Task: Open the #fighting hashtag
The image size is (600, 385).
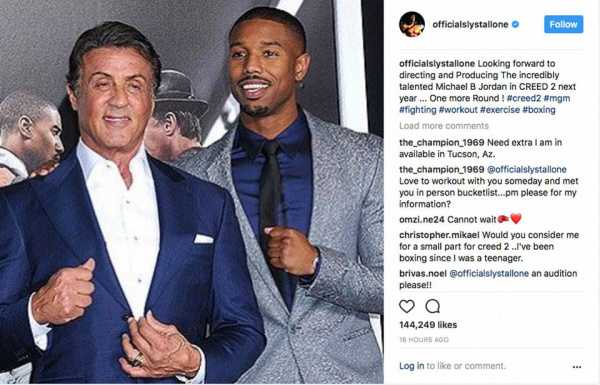Action: tap(417, 110)
